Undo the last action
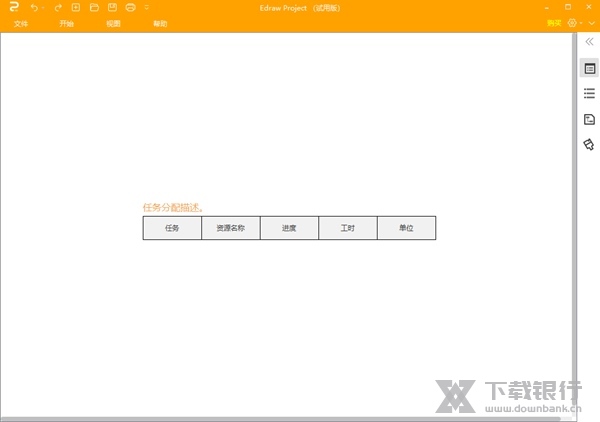 pyautogui.click(x=34, y=8)
